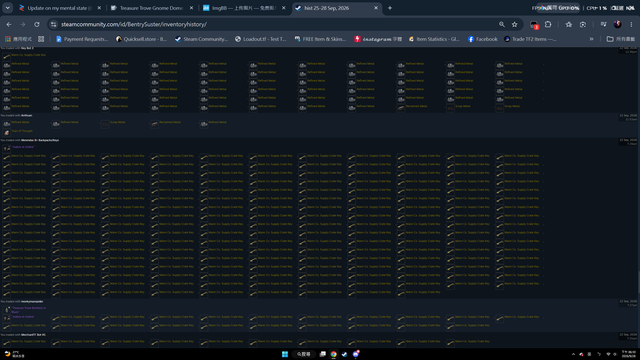
Task: Close the 'Treasure Trove Gnome Dome' tab
Action: pos(191,8)
